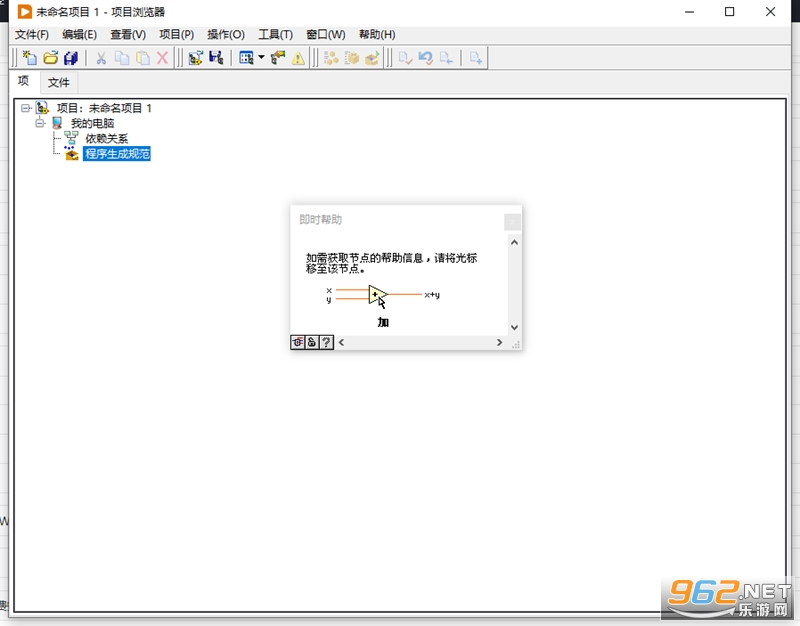Click the Cut scissors icon
The image size is (800, 626).
click(101, 58)
